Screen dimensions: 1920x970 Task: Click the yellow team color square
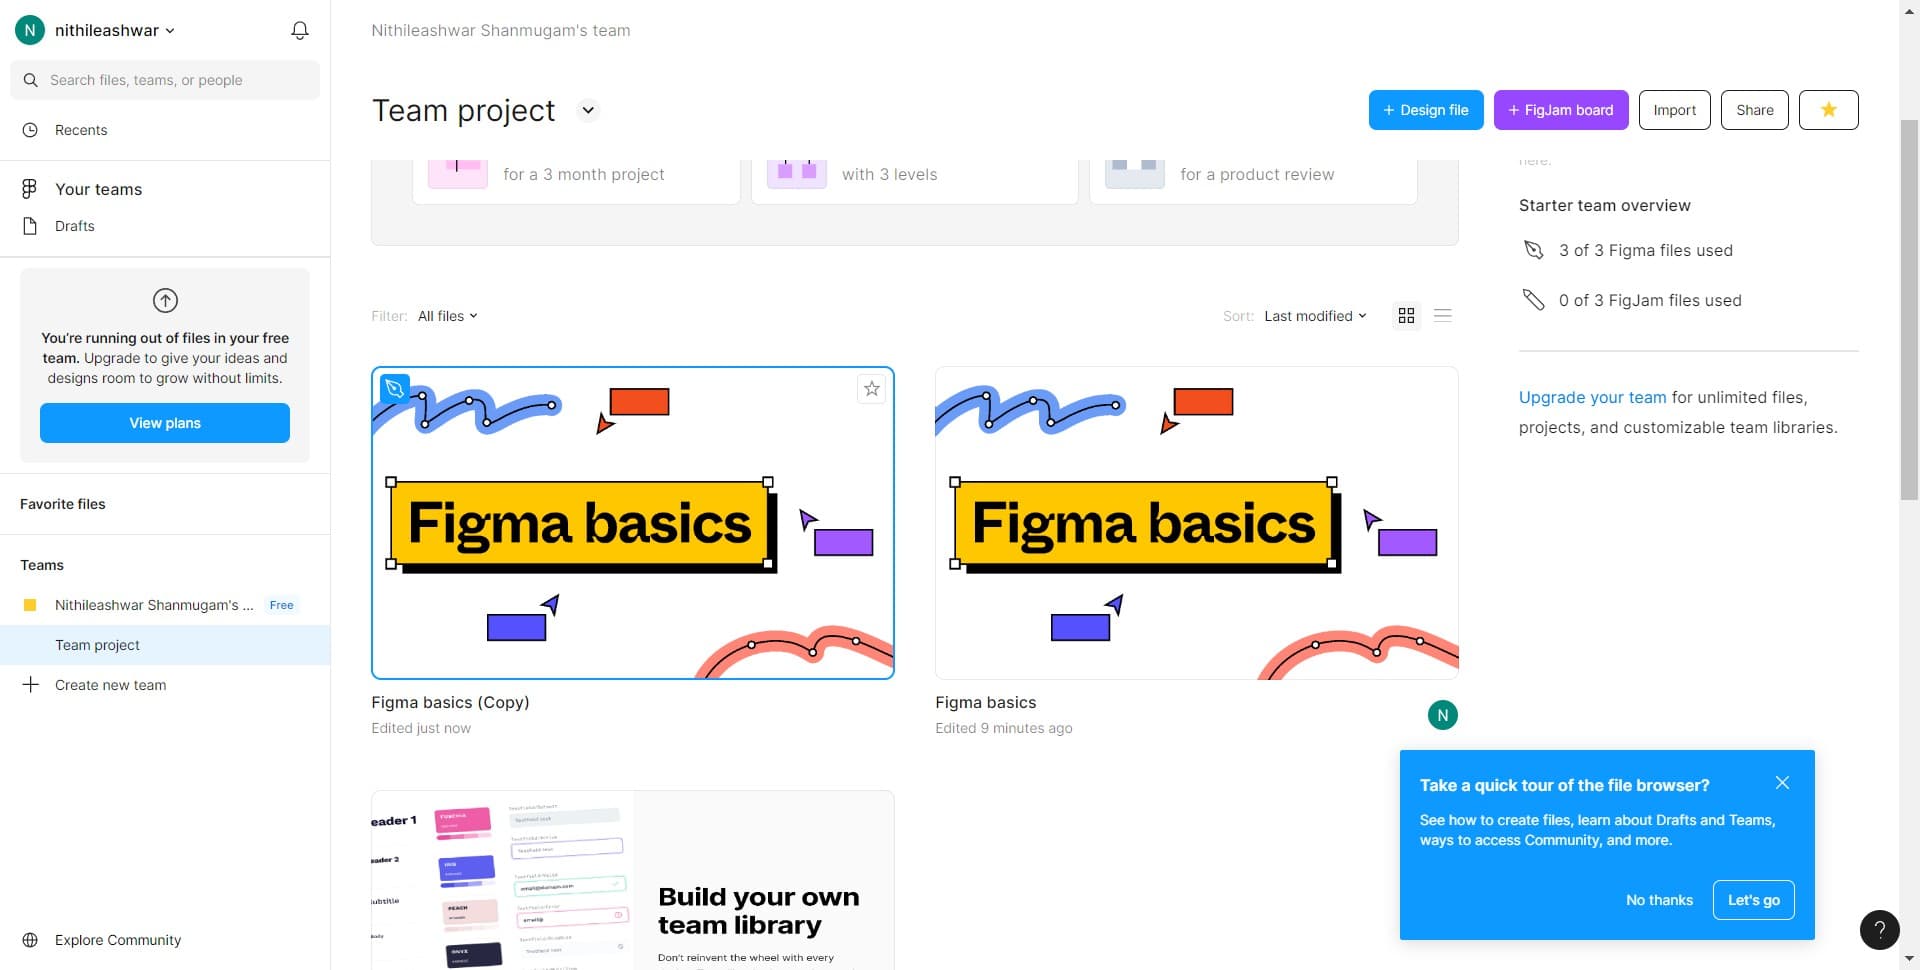click(x=30, y=605)
